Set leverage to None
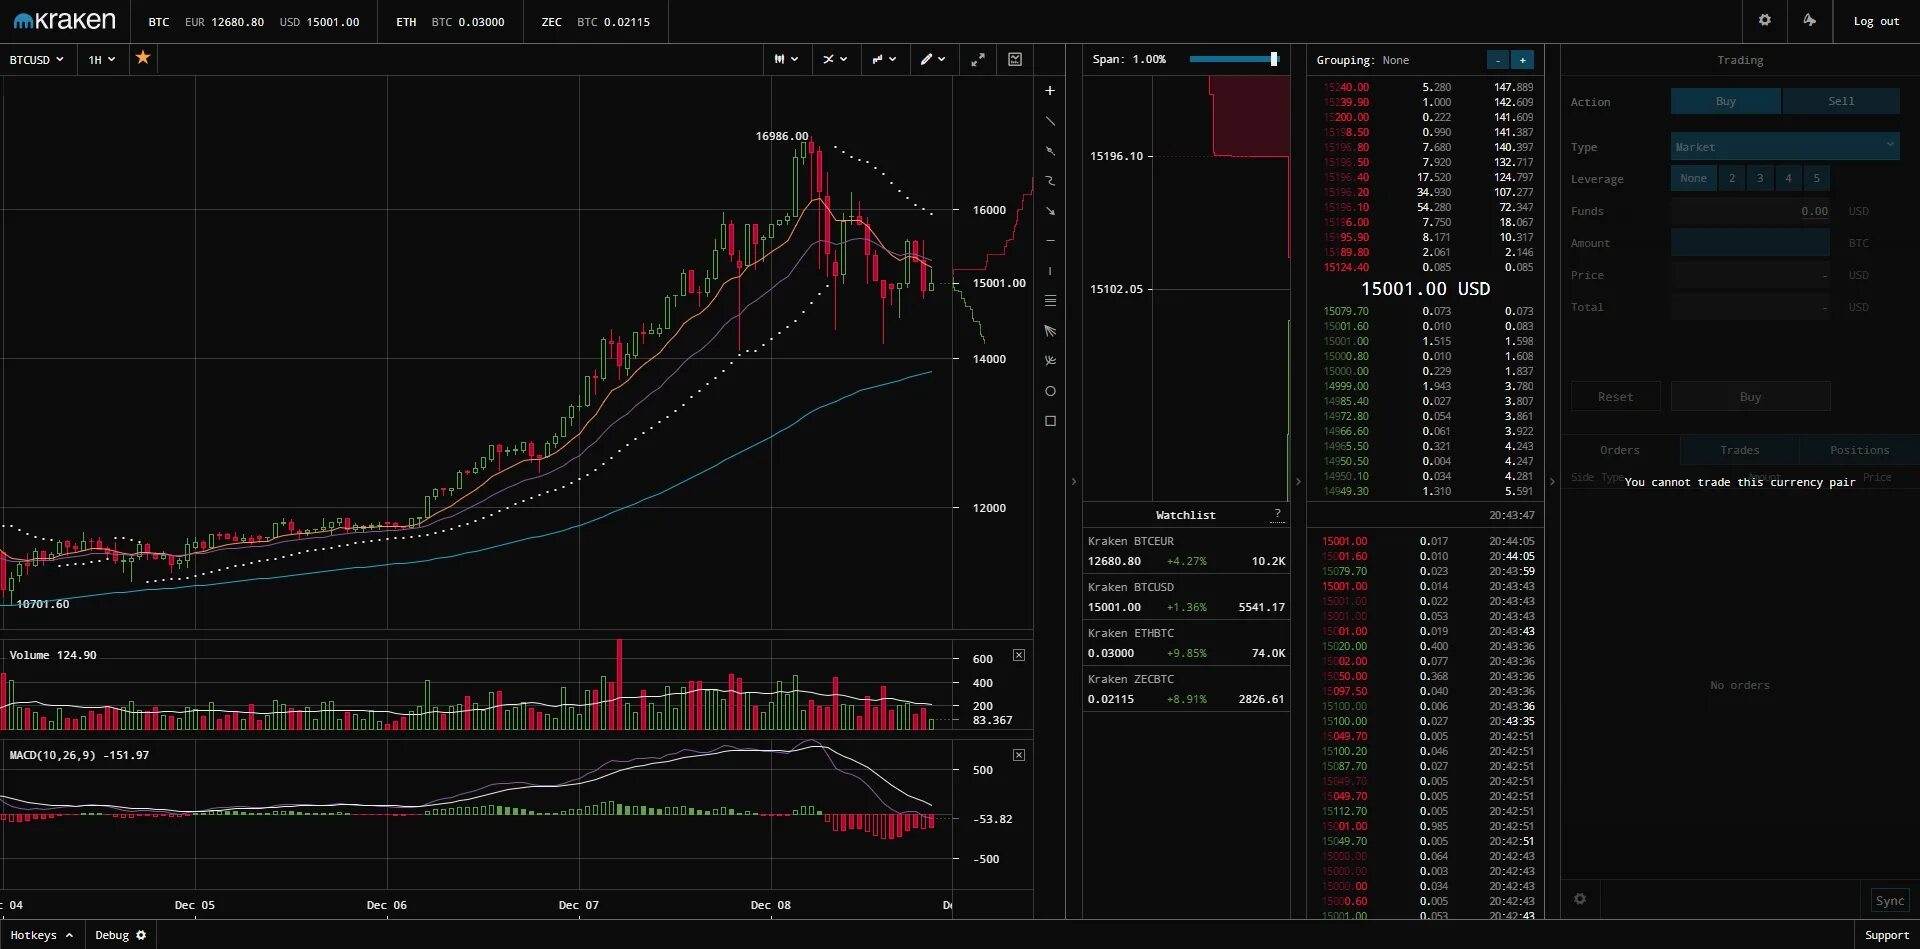 pos(1694,178)
